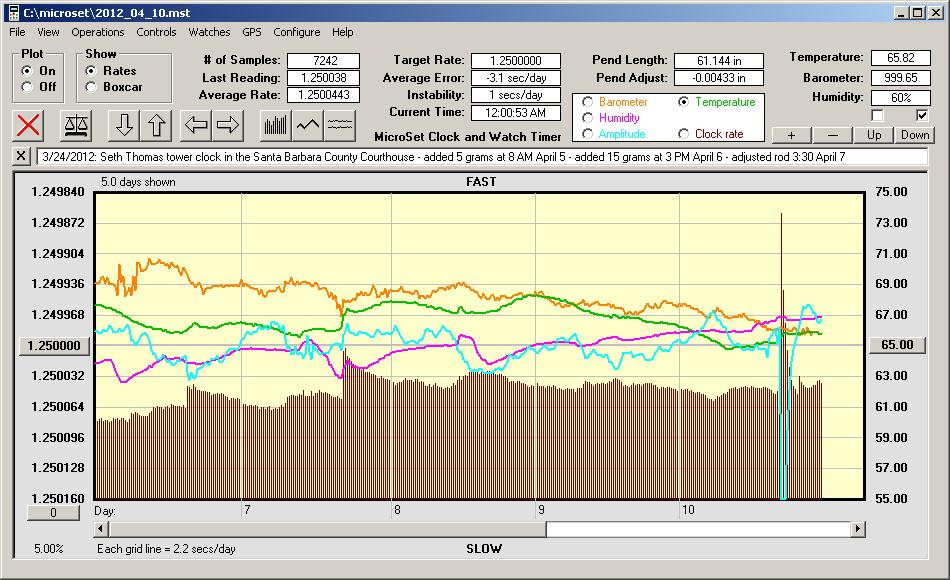
Task: Open the File menu
Action: (17, 32)
